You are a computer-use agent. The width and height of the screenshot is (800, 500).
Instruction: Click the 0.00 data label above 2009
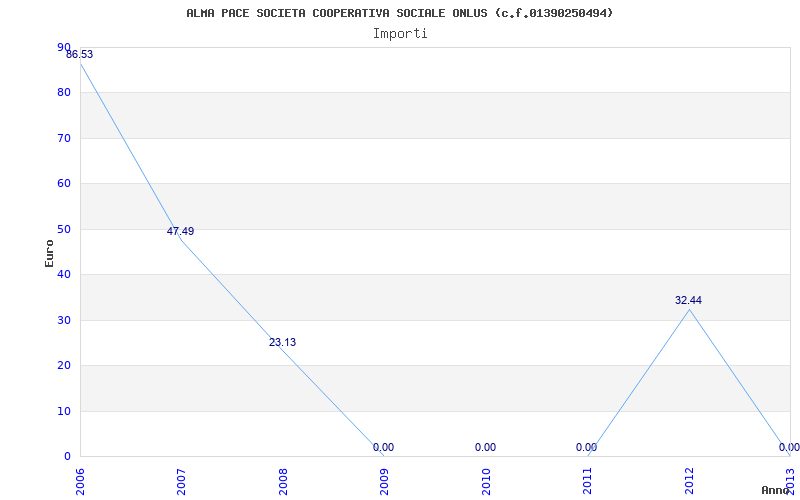click(383, 447)
